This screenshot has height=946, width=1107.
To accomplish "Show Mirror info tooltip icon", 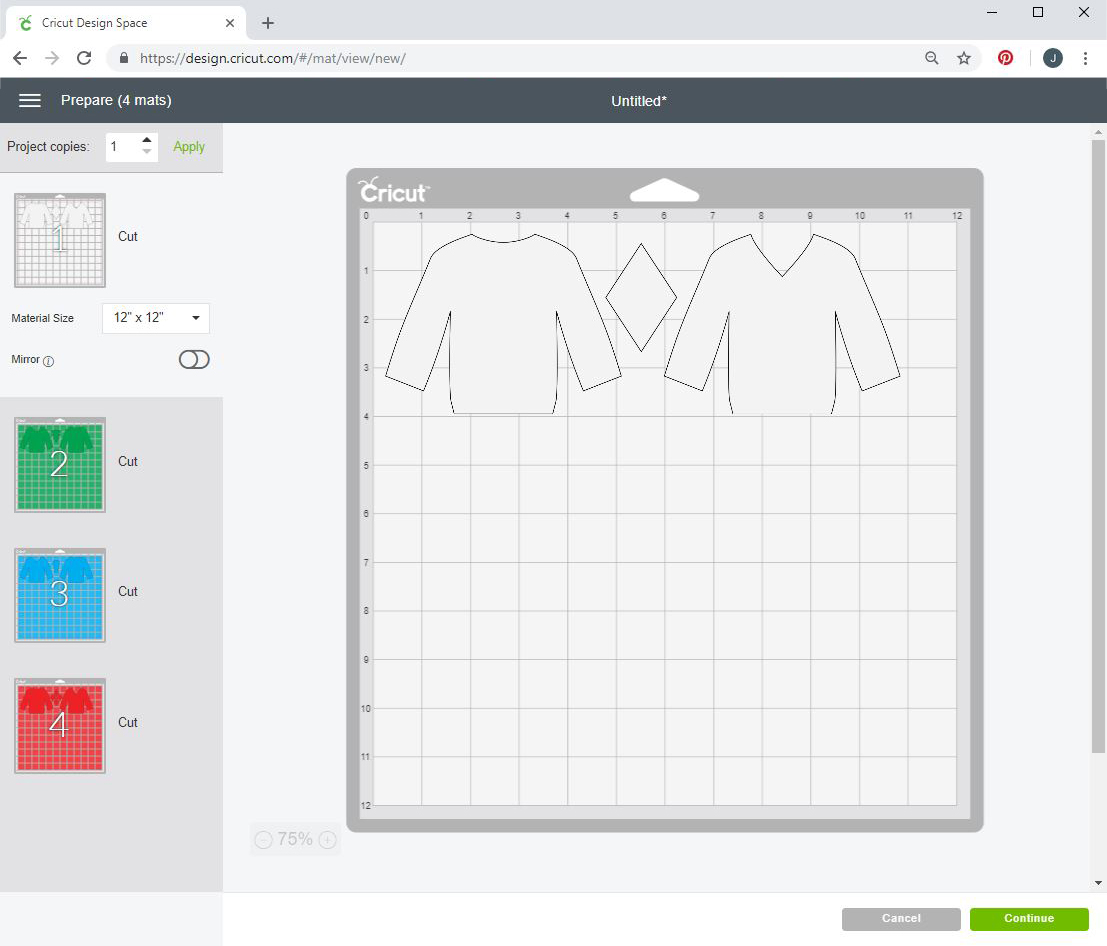I will 49,361.
